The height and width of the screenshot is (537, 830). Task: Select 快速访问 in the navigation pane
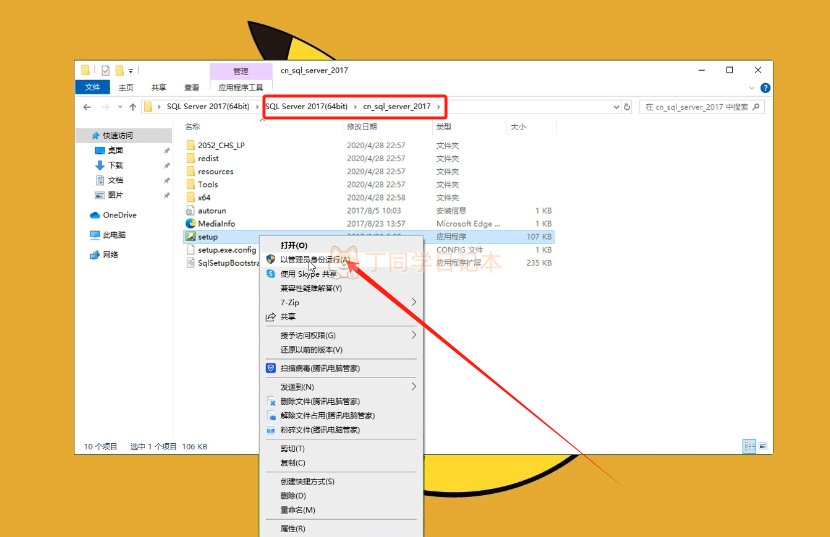118,136
